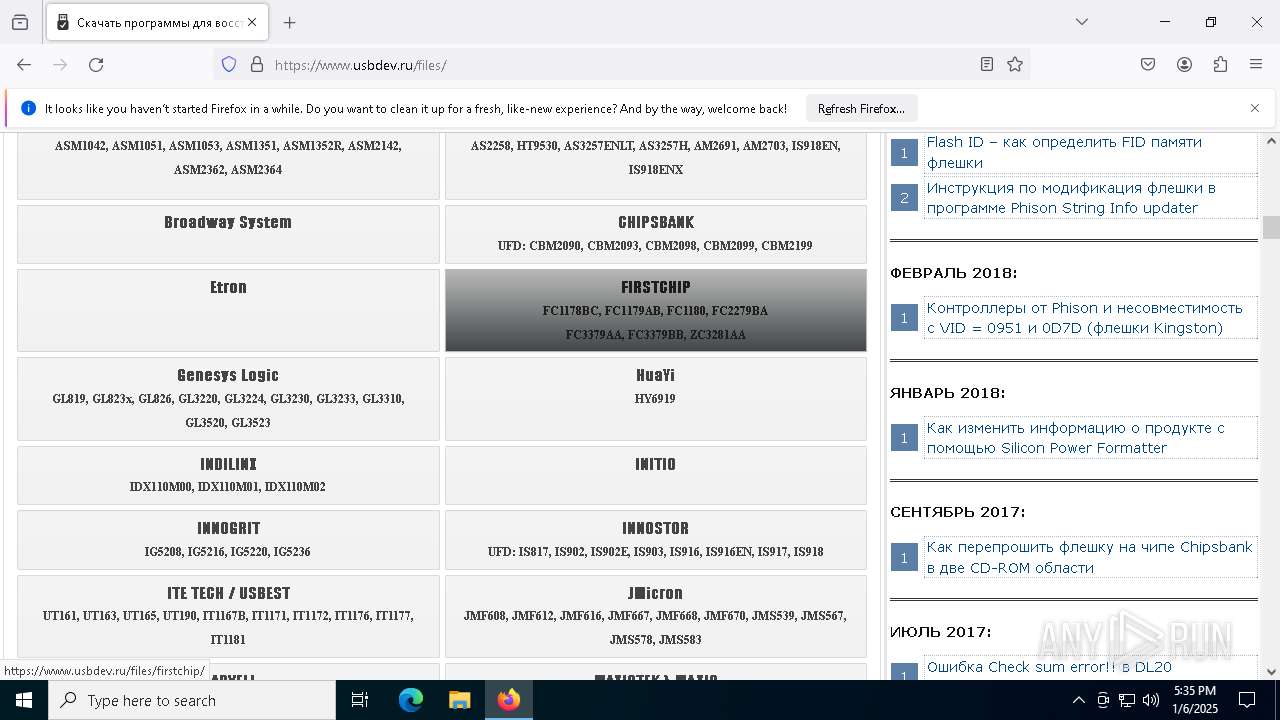Close the usbdev.ru tab
This screenshot has width=1280, height=720.
coord(252,22)
